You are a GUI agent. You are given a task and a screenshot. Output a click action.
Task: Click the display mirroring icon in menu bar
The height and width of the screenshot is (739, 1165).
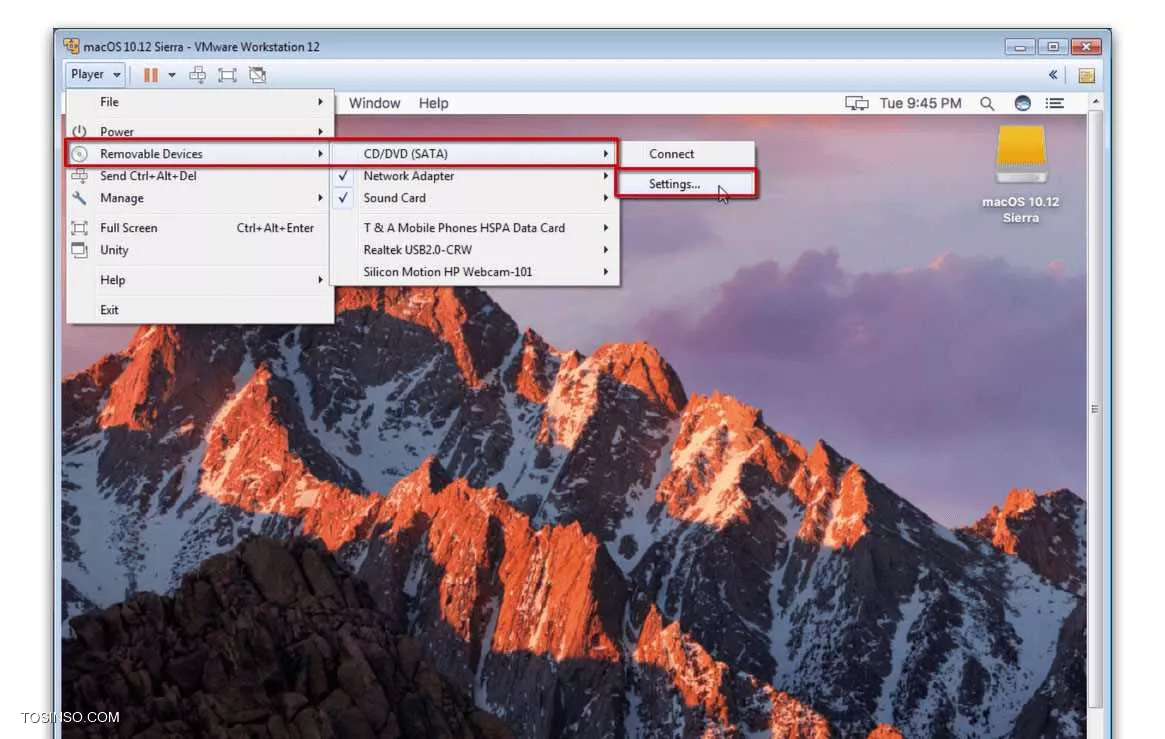pyautogui.click(x=857, y=103)
